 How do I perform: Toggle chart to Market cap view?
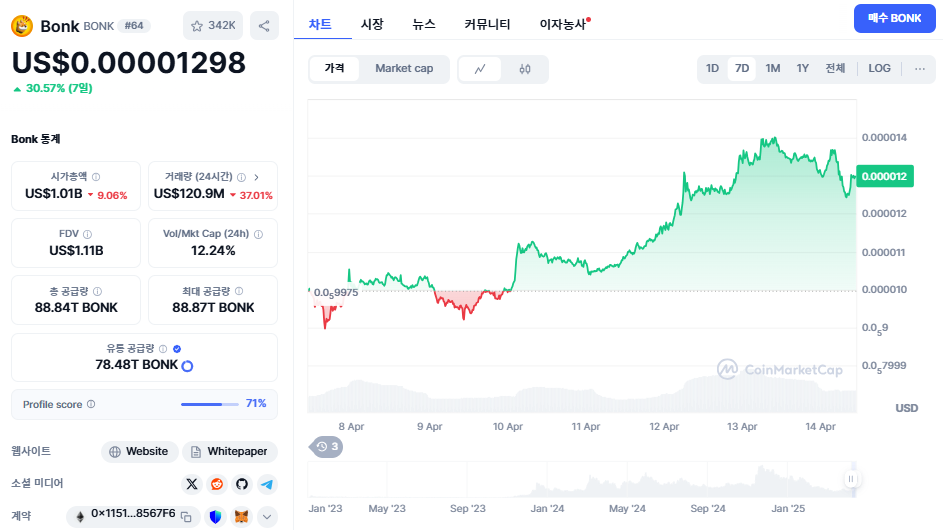point(404,69)
